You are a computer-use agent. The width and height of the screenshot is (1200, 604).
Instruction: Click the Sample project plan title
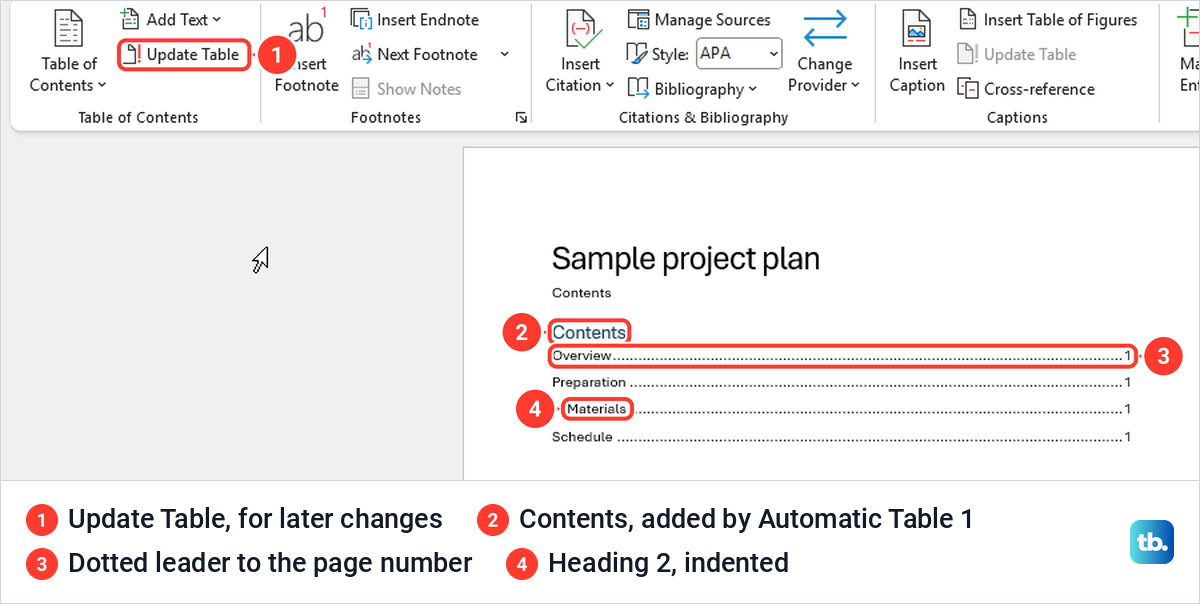pyautogui.click(x=686, y=259)
